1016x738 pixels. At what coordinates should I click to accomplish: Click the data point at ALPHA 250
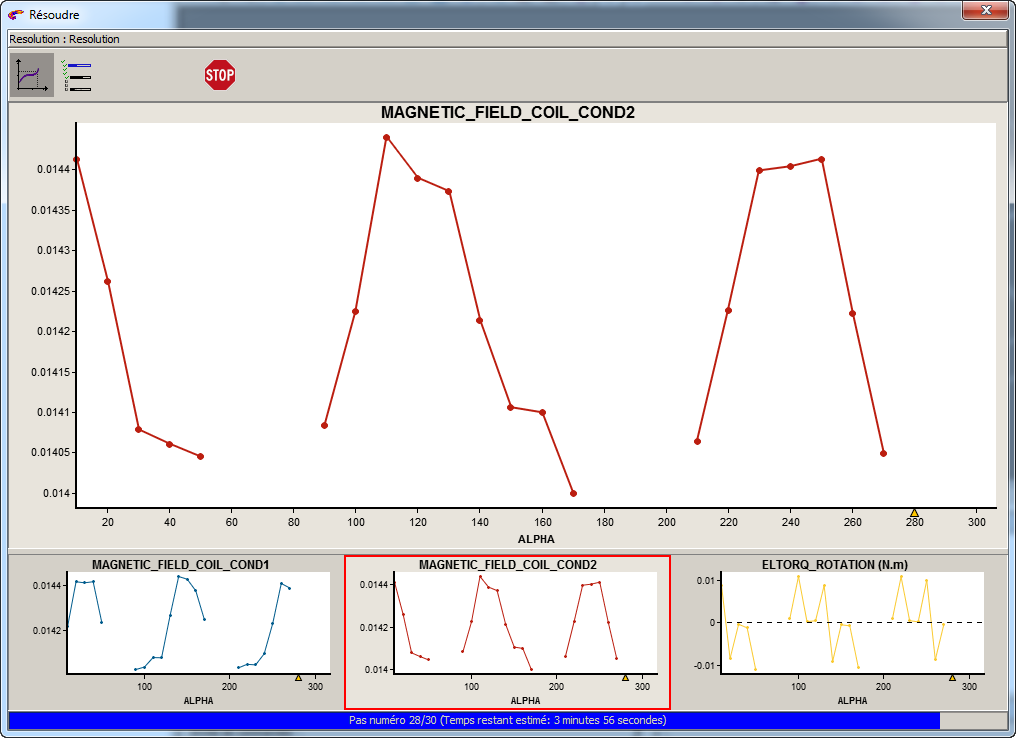pyautogui.click(x=822, y=159)
